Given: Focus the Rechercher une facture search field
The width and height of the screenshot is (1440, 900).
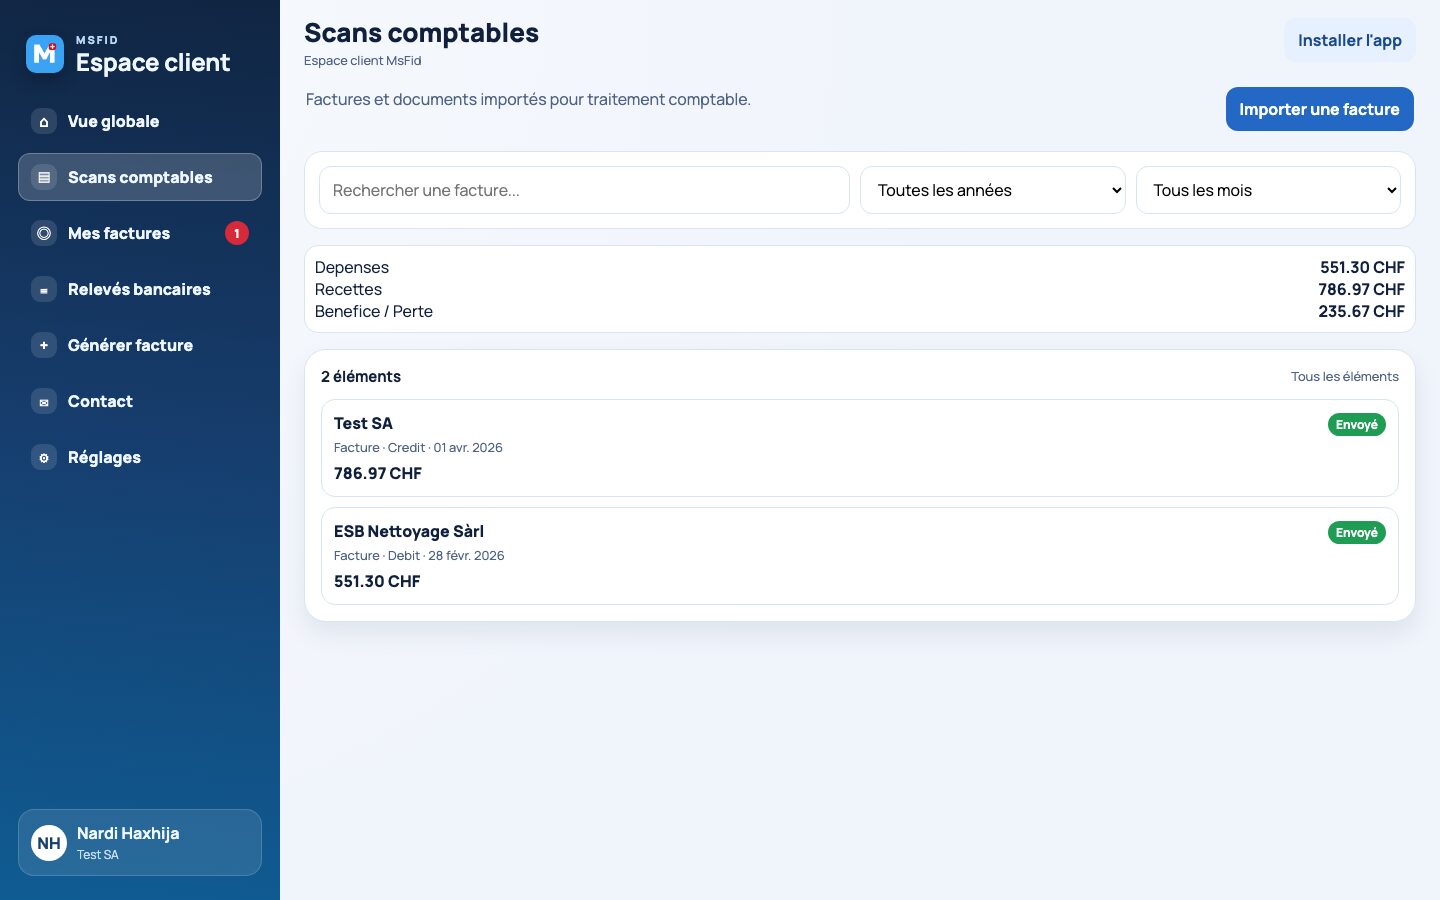Looking at the screenshot, I should (584, 190).
